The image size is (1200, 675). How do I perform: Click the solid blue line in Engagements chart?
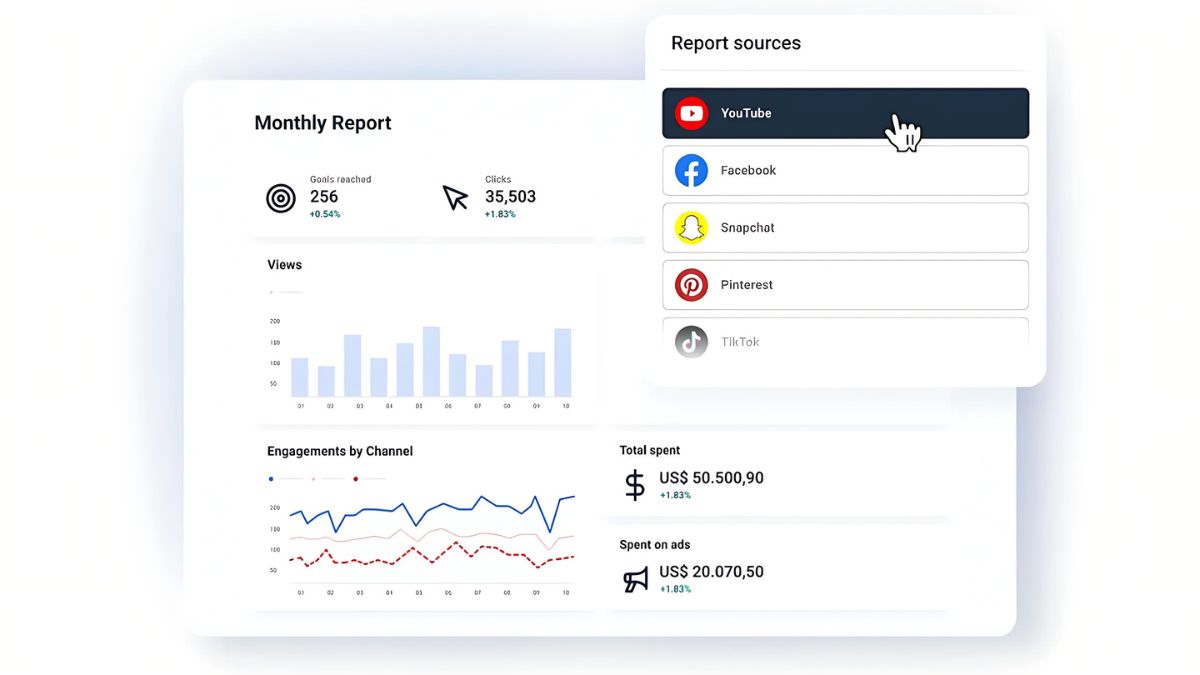click(431, 511)
